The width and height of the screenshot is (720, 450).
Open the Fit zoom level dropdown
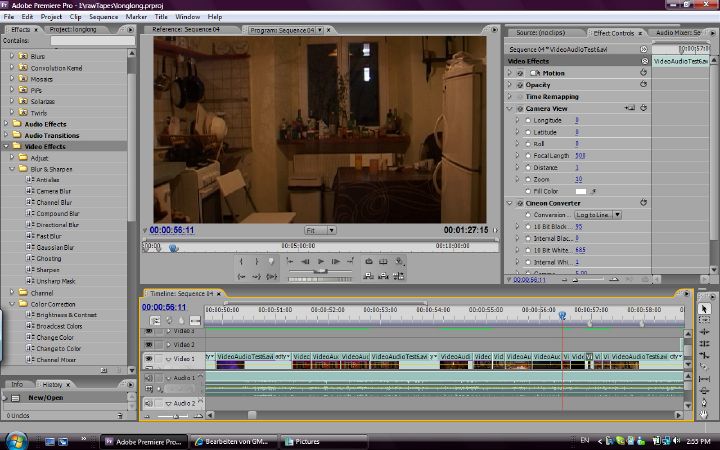coord(320,230)
